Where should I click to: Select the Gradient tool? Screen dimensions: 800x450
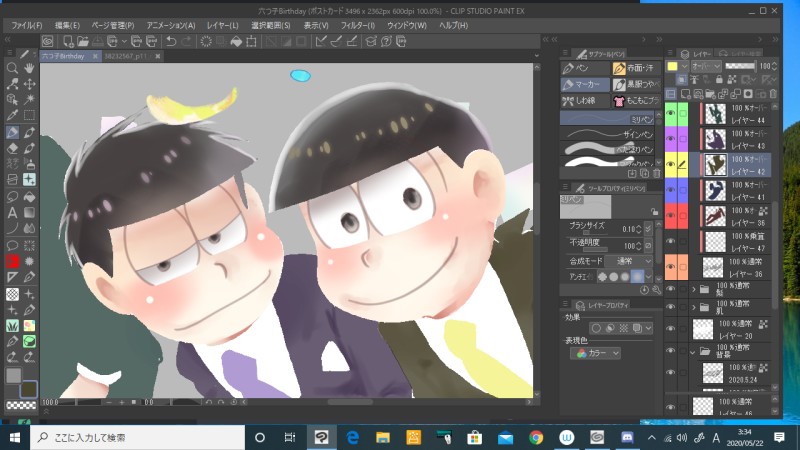coord(29,213)
